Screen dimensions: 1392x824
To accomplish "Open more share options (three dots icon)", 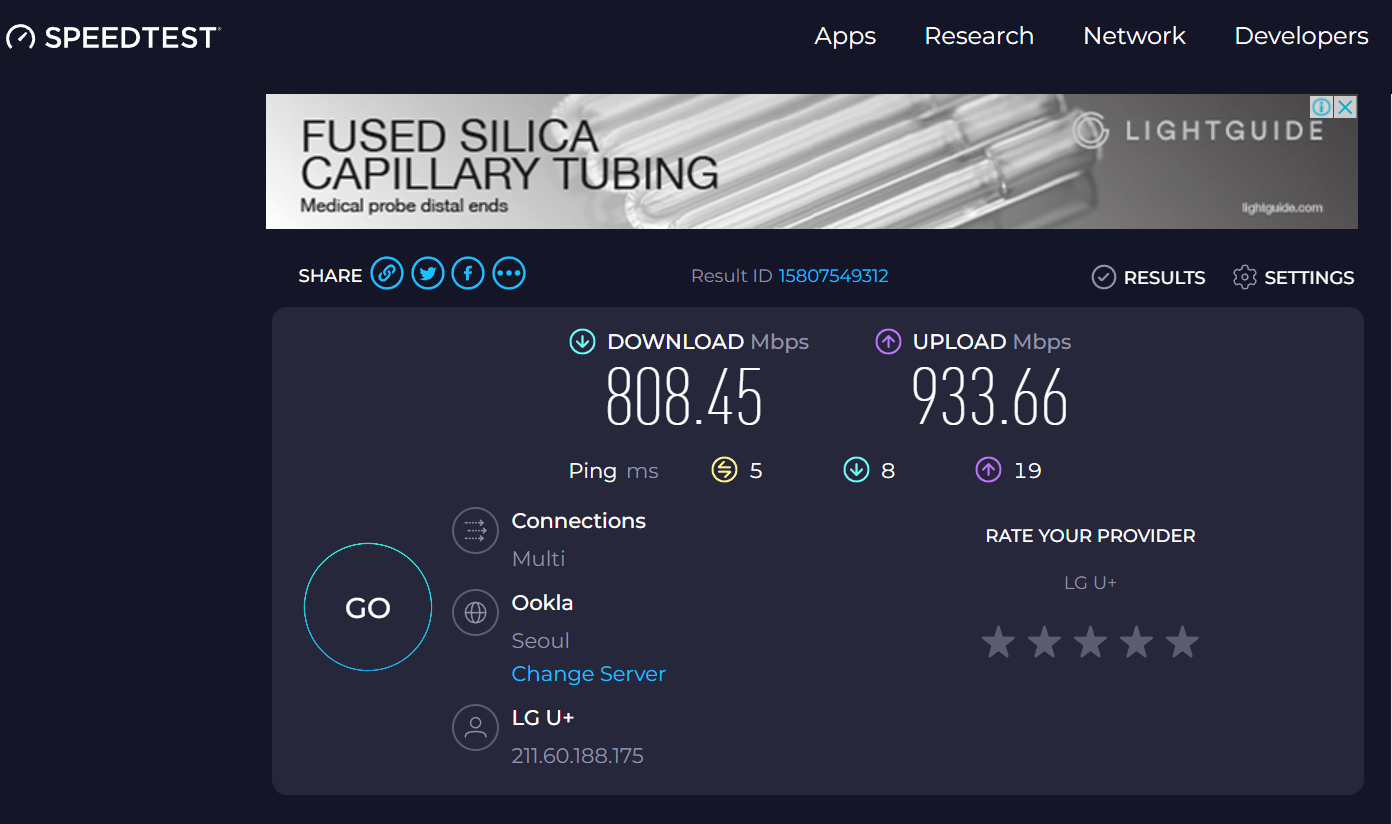I will pyautogui.click(x=509, y=273).
